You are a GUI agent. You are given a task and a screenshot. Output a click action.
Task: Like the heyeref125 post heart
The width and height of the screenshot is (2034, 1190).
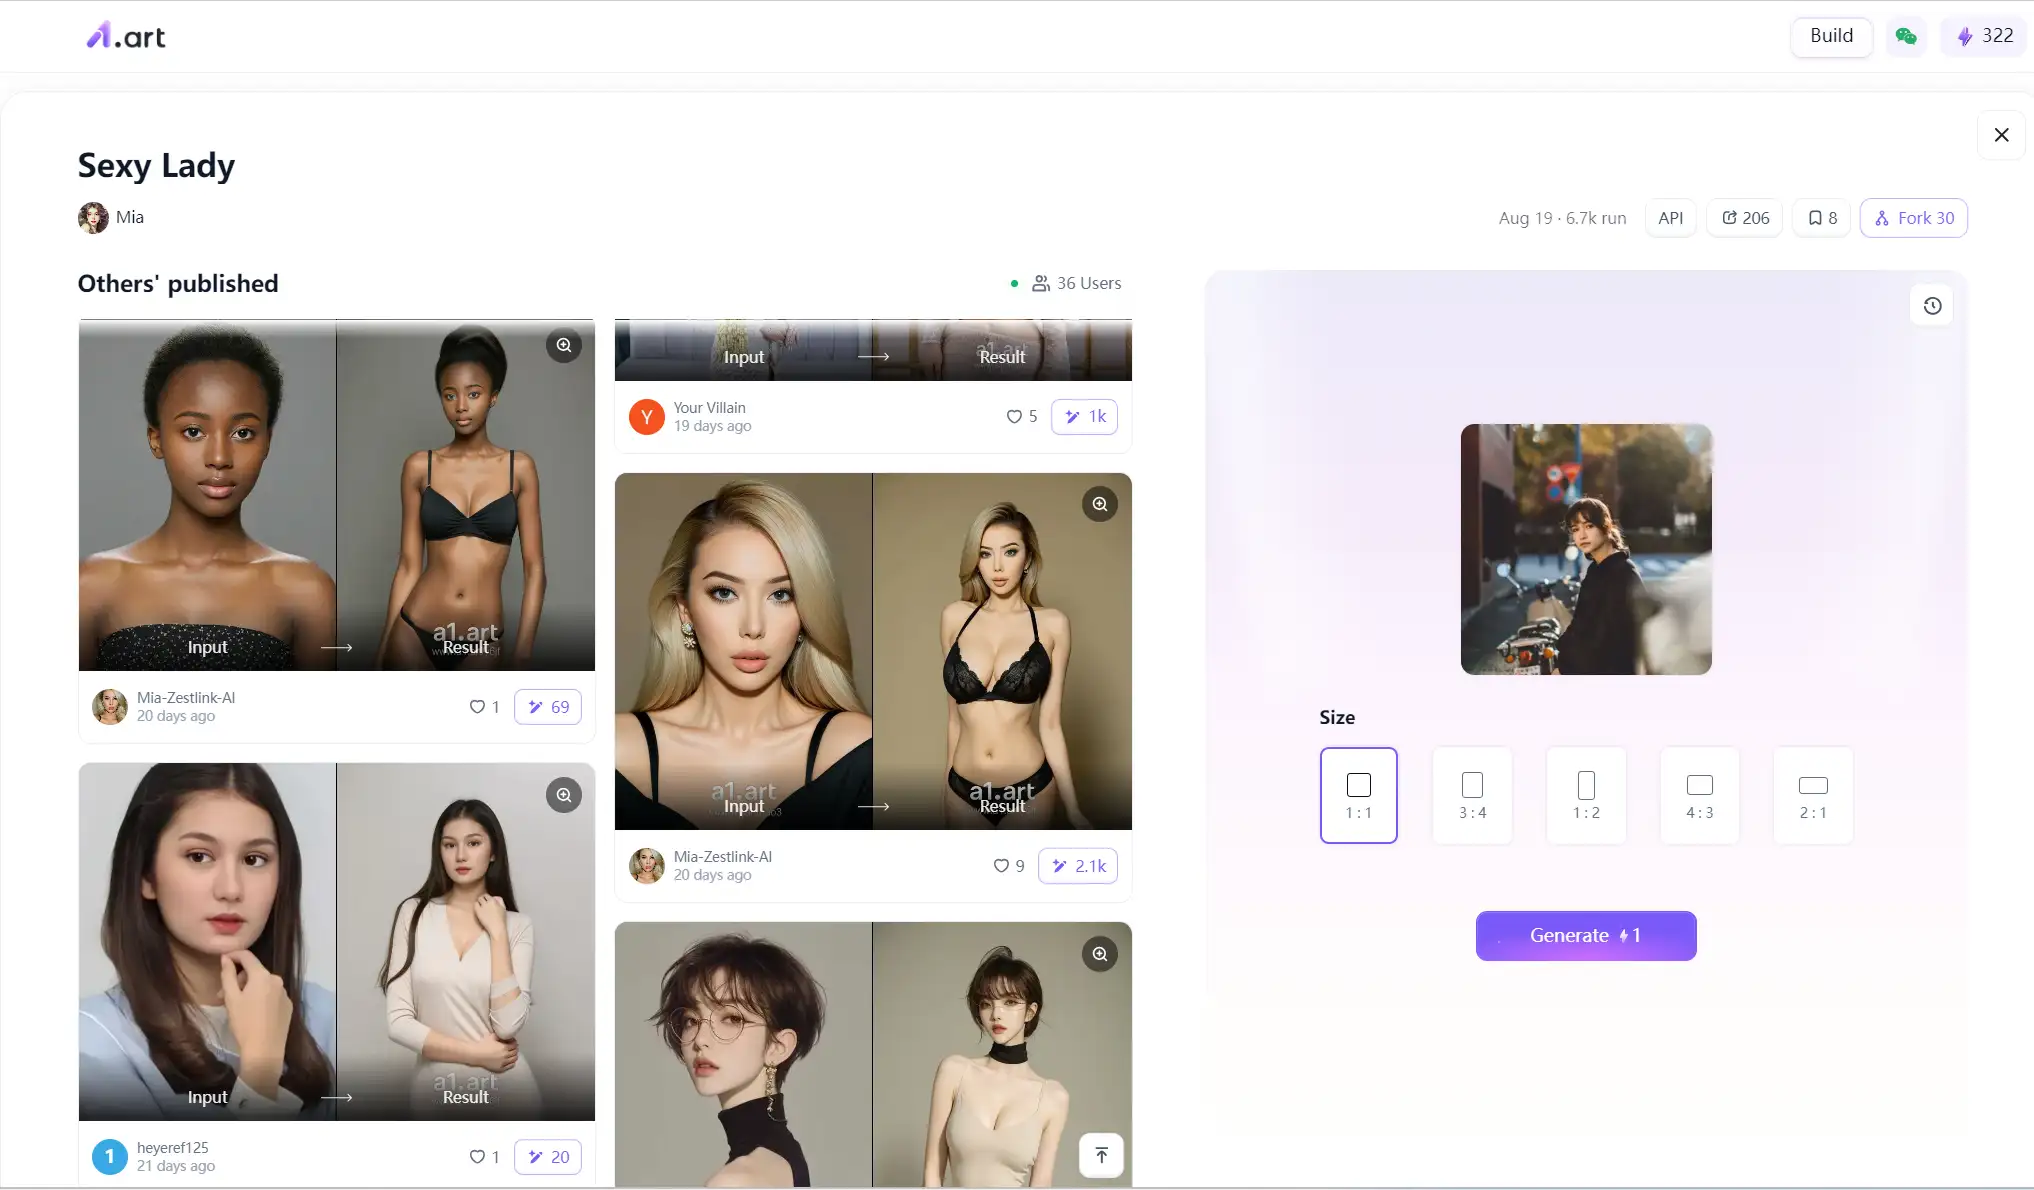[477, 1157]
